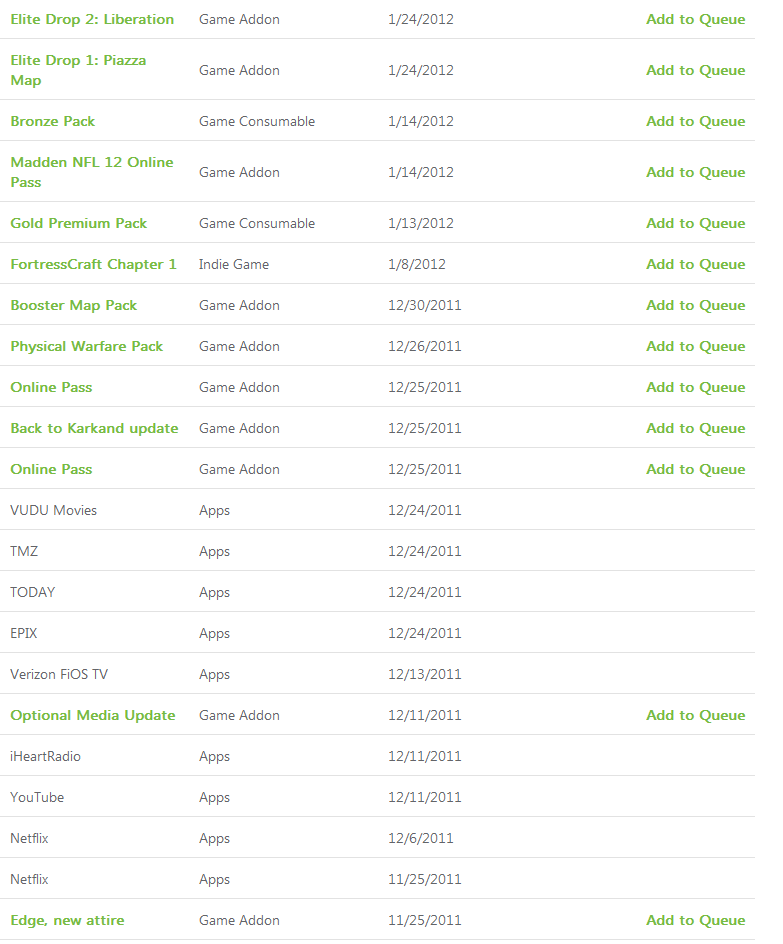This screenshot has width=783, height=944.
Task: Open the Gold Premium Pack link
Action: pos(78,223)
